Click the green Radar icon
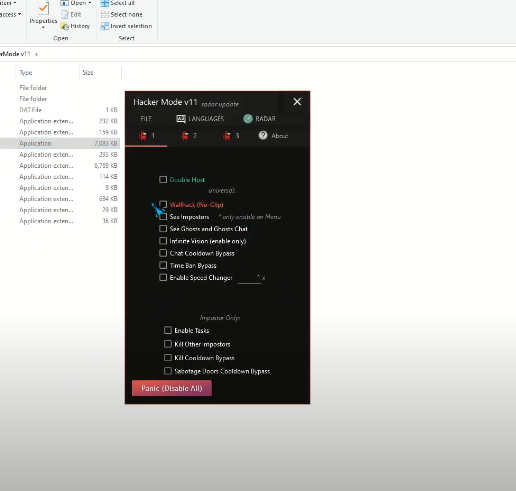516x491 pixels. point(248,118)
